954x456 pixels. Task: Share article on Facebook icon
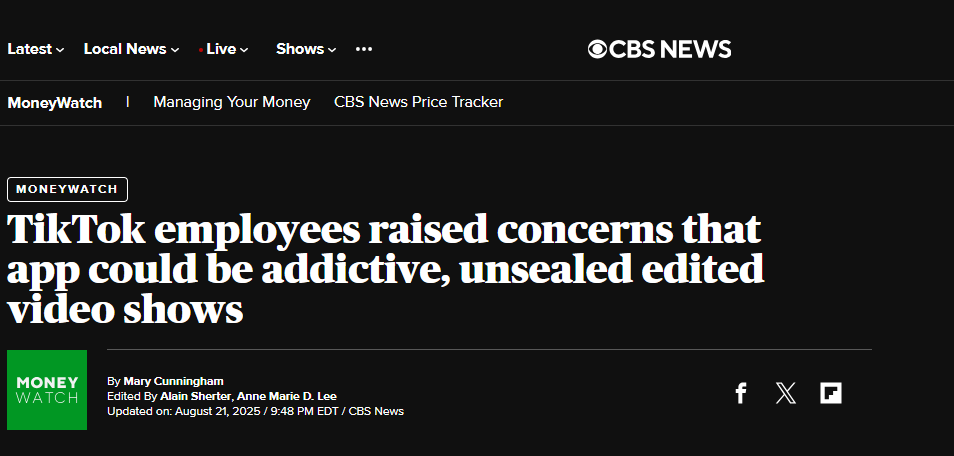tap(740, 393)
